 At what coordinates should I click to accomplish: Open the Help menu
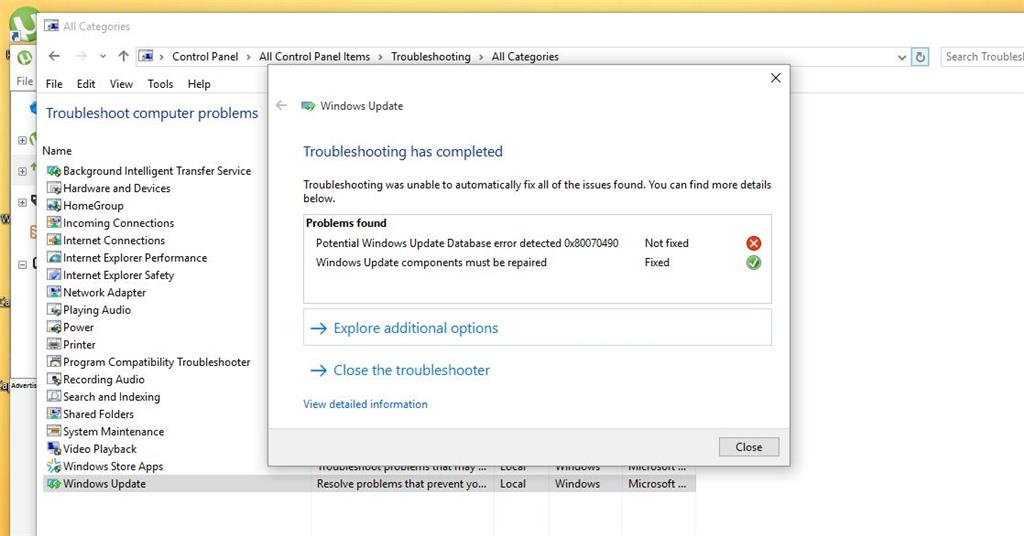(x=199, y=84)
